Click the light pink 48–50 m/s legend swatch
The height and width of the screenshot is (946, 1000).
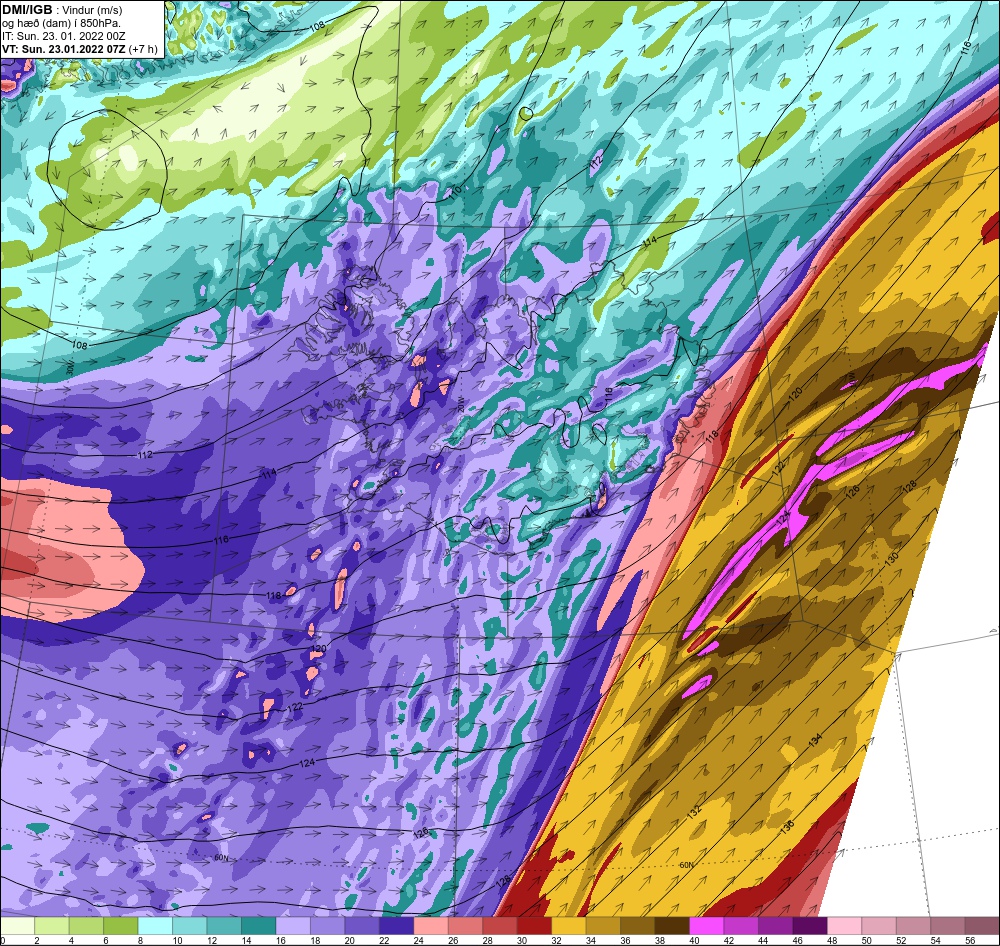pyautogui.click(x=844, y=926)
